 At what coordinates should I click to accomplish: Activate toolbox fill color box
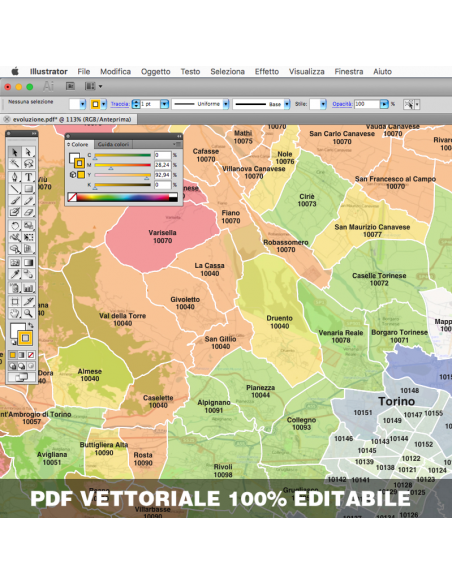click(16, 330)
